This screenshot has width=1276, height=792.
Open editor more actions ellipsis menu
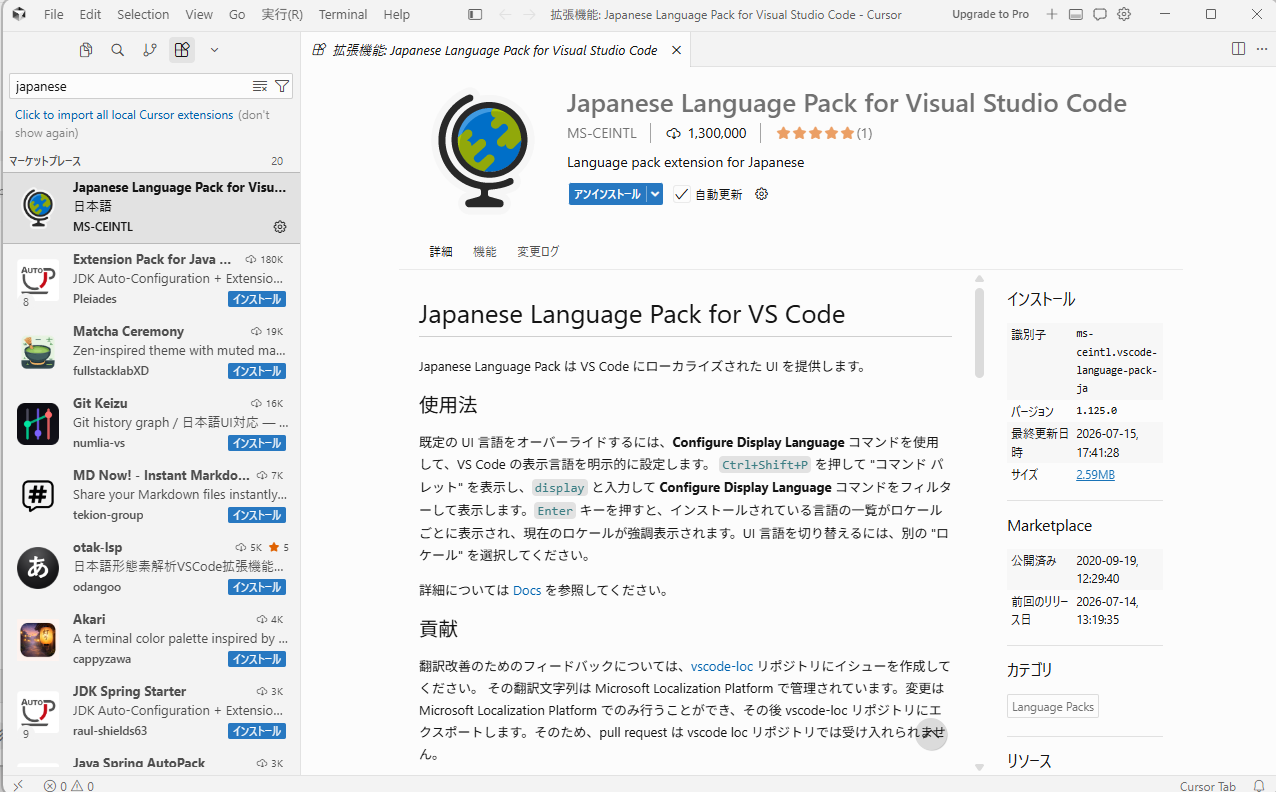pos(1261,49)
